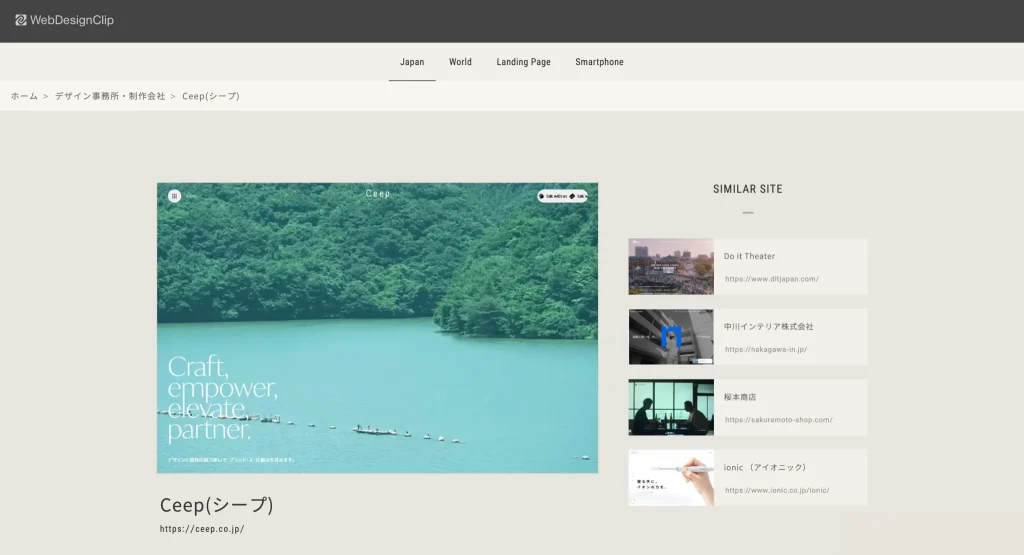Click the ionic (アイオニック) thumbnail
Viewport: 1024px width, 555px height.
[x=671, y=478]
